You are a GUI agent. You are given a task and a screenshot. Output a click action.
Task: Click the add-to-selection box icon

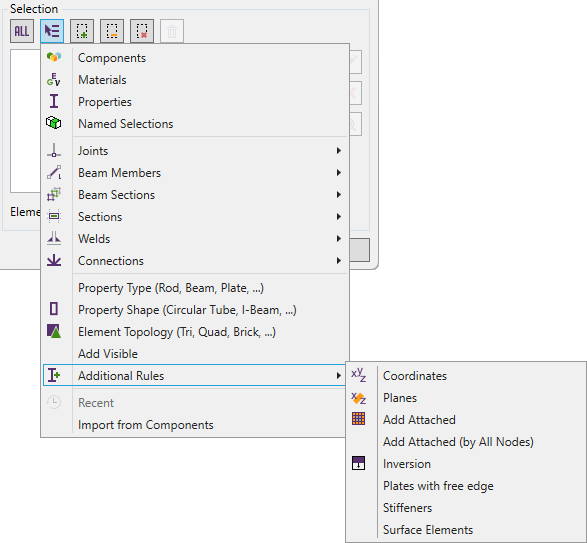tap(82, 31)
